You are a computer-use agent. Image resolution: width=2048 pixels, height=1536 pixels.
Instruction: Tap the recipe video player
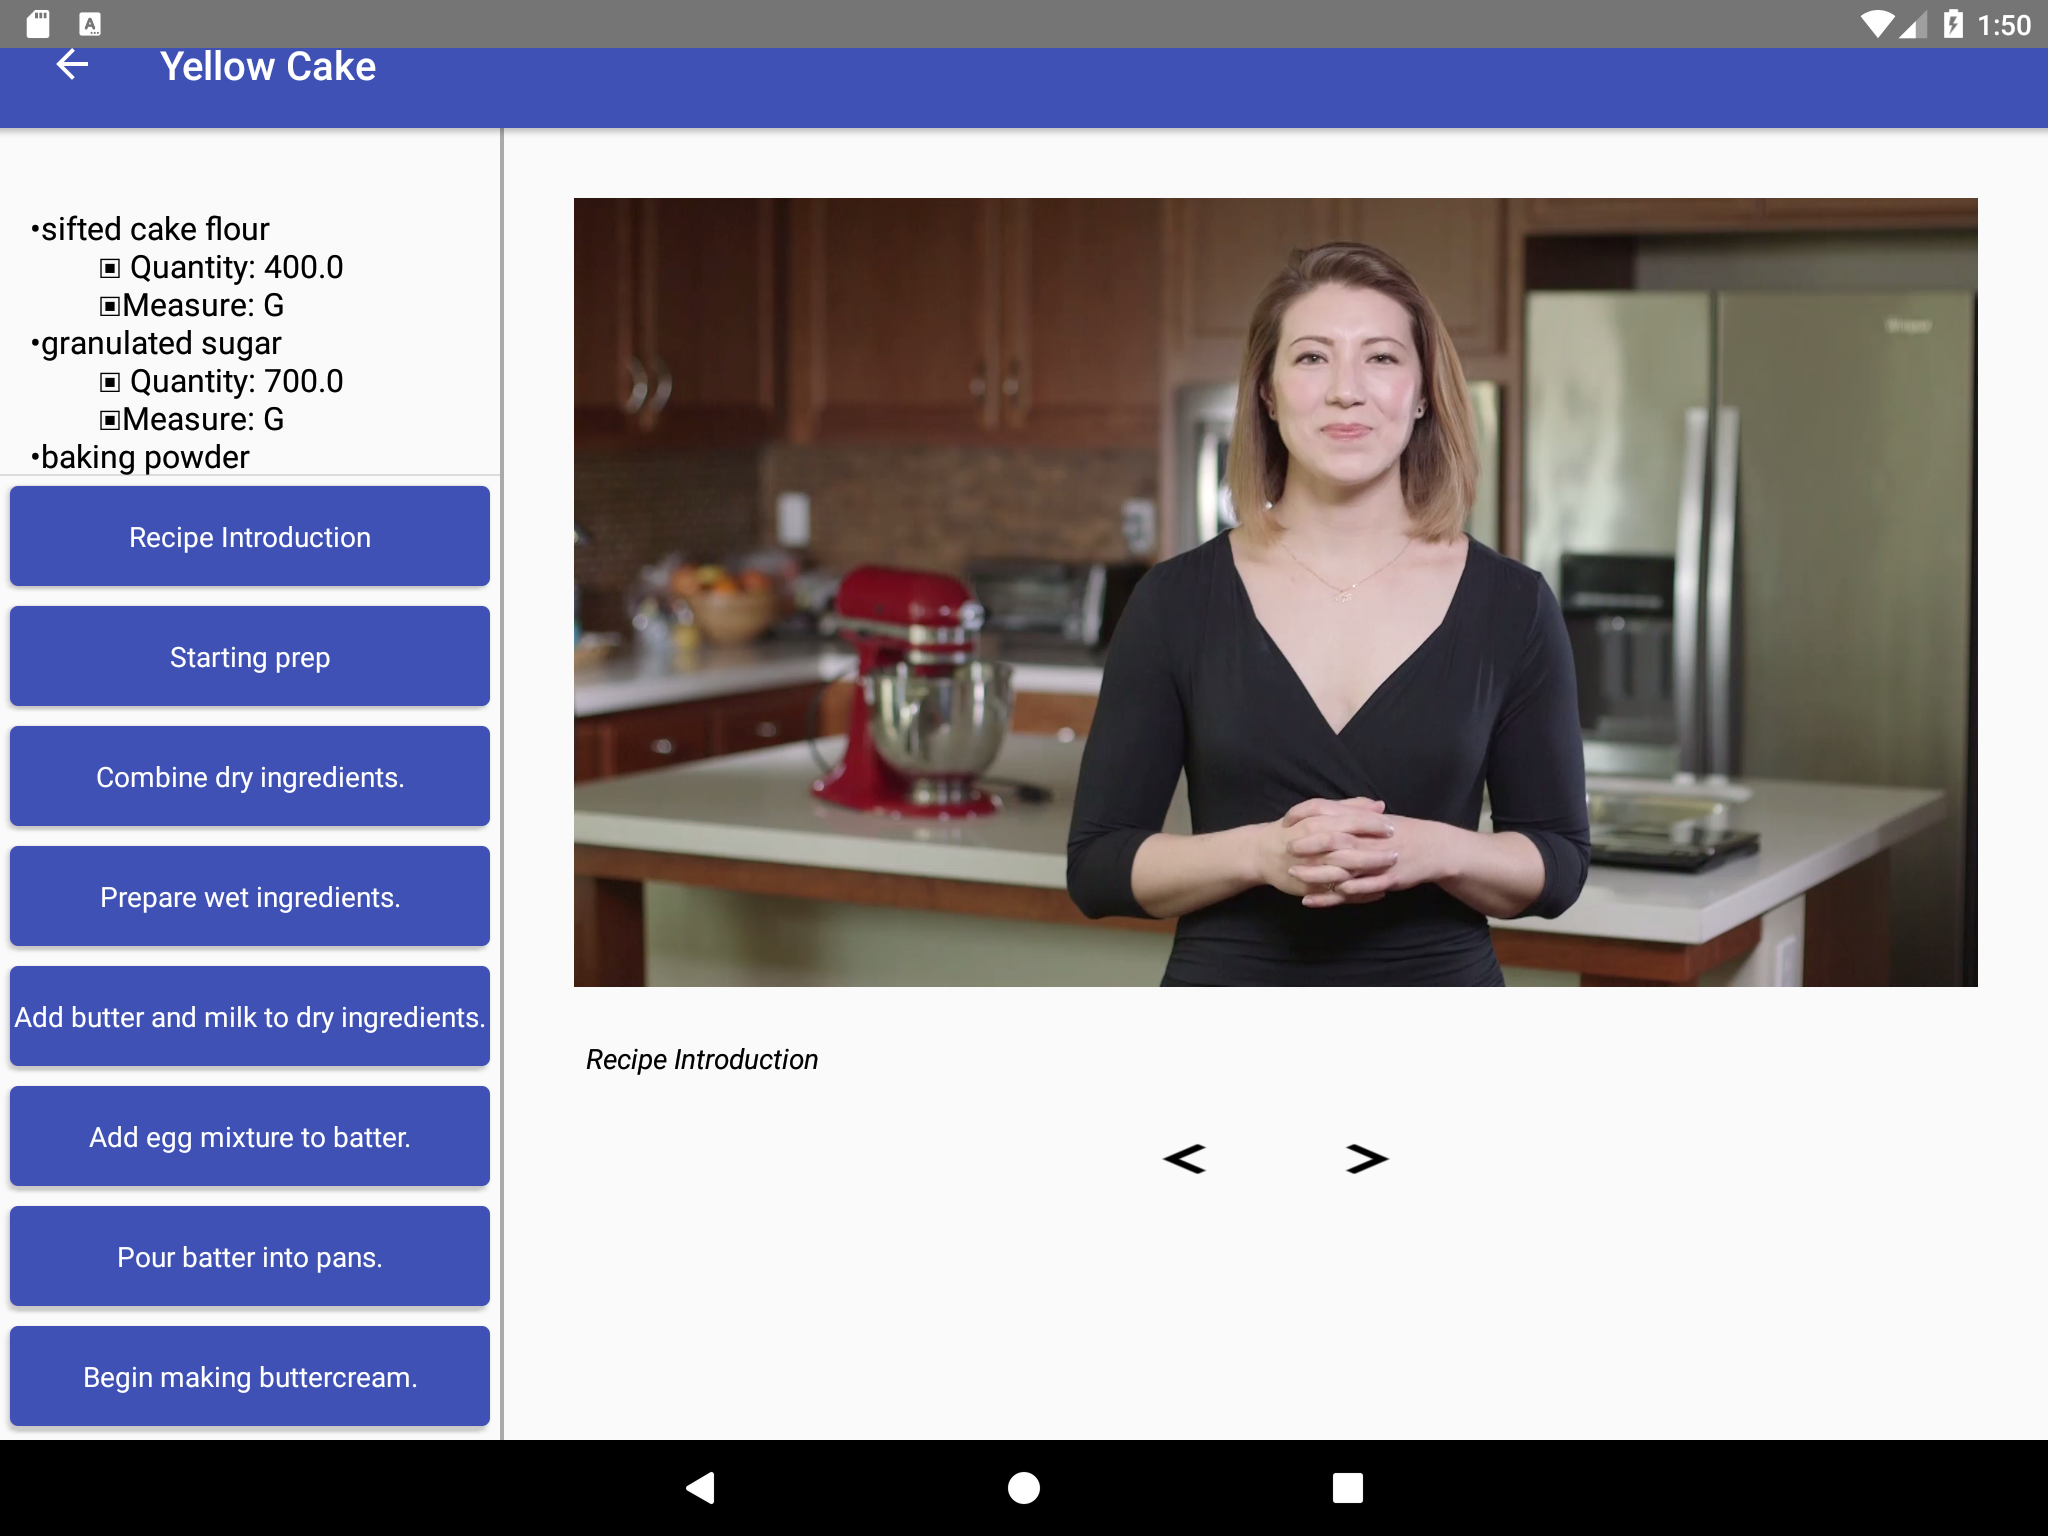tap(1275, 592)
